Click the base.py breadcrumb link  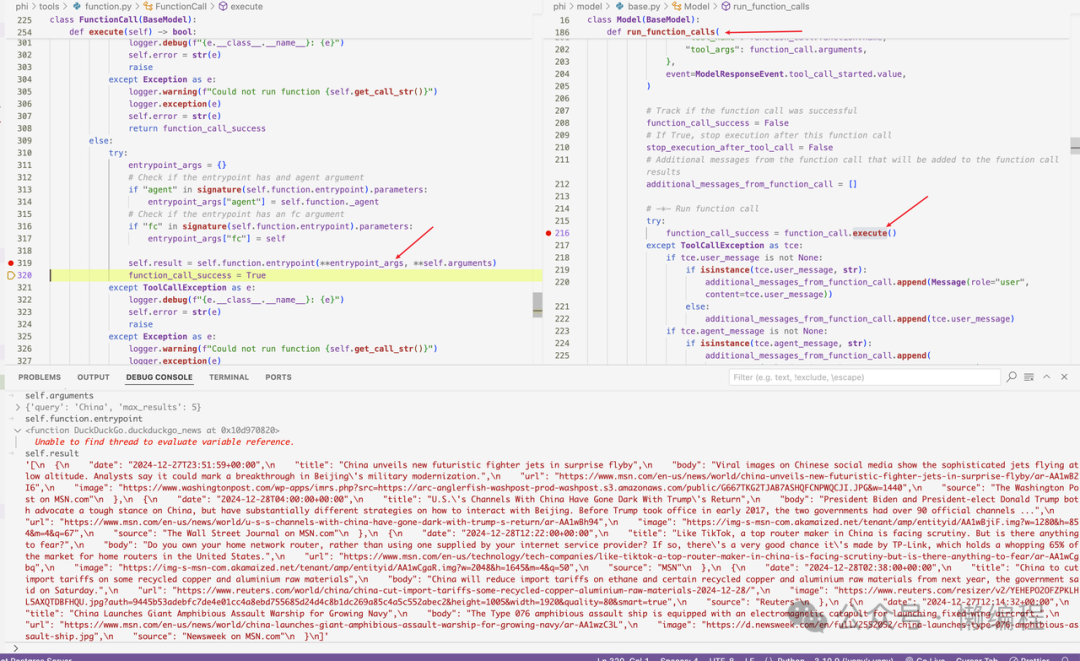[644, 6]
